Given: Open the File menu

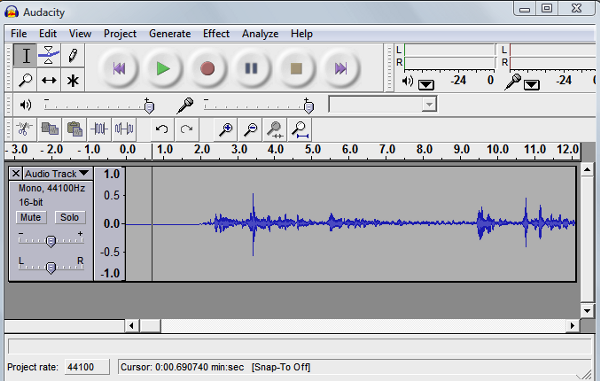Looking at the screenshot, I should [x=19, y=34].
